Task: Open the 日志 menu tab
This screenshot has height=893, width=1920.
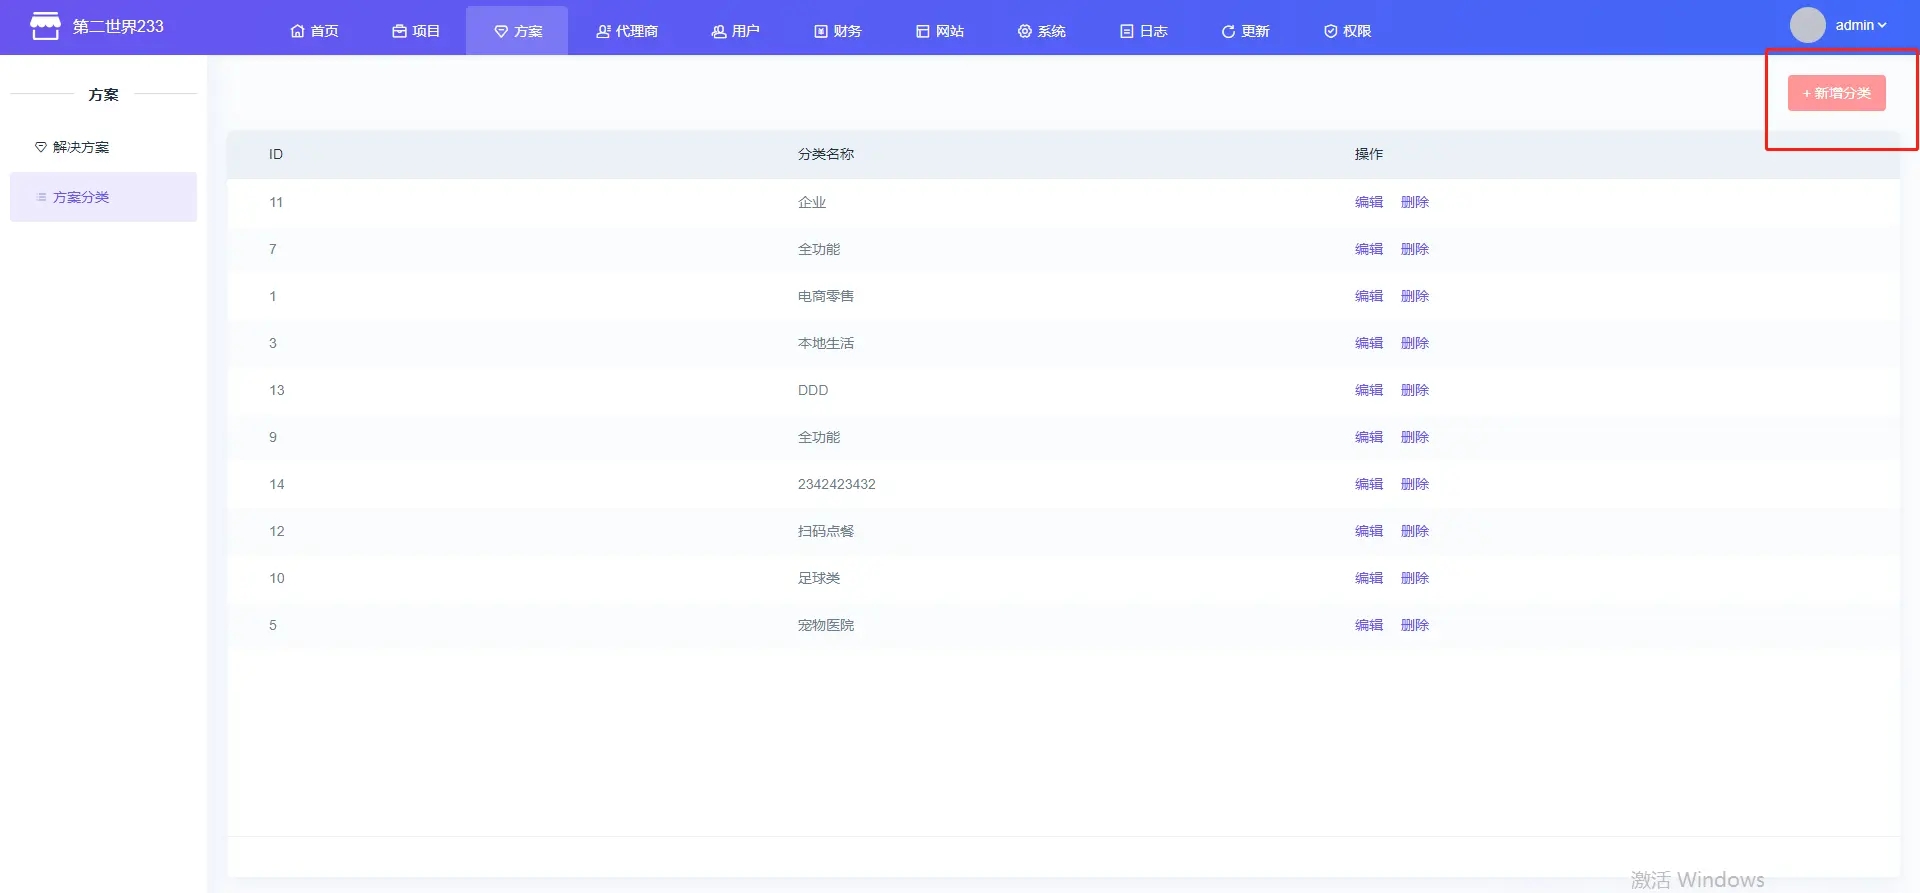Action: 1143,31
